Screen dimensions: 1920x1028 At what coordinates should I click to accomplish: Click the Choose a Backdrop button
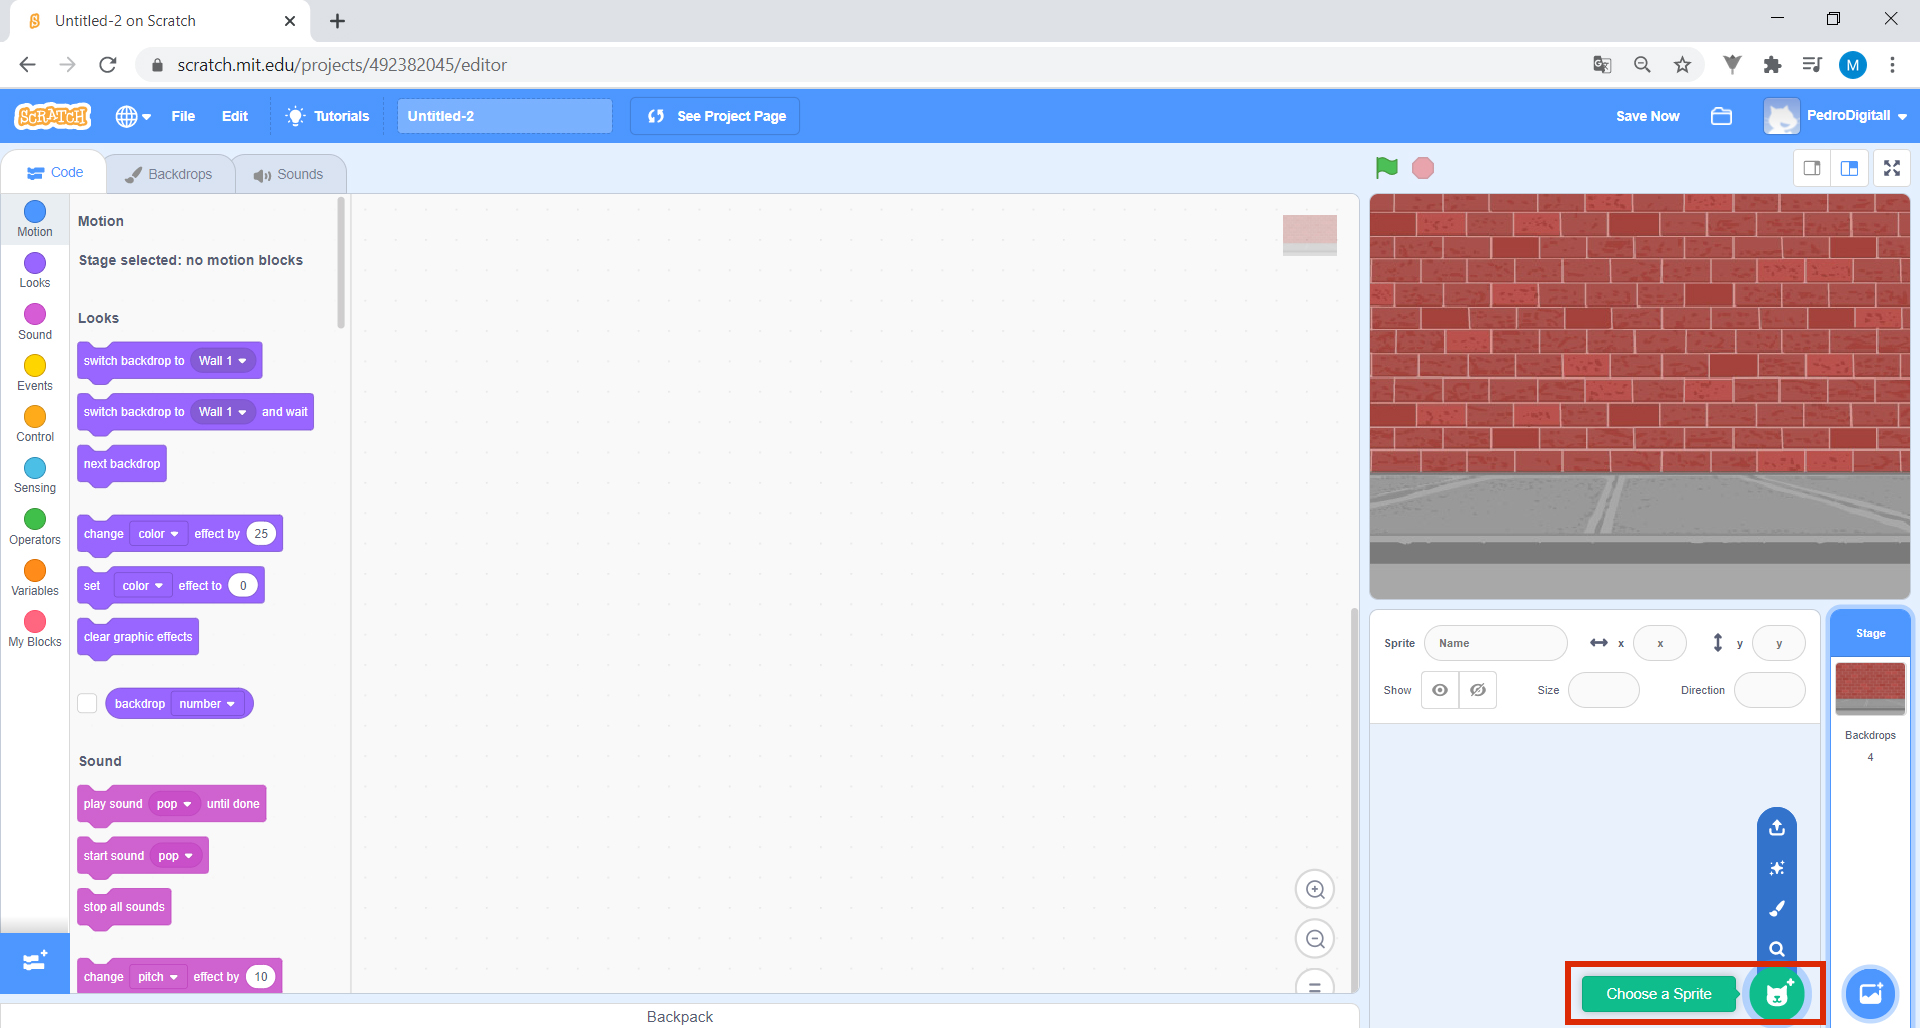1870,994
